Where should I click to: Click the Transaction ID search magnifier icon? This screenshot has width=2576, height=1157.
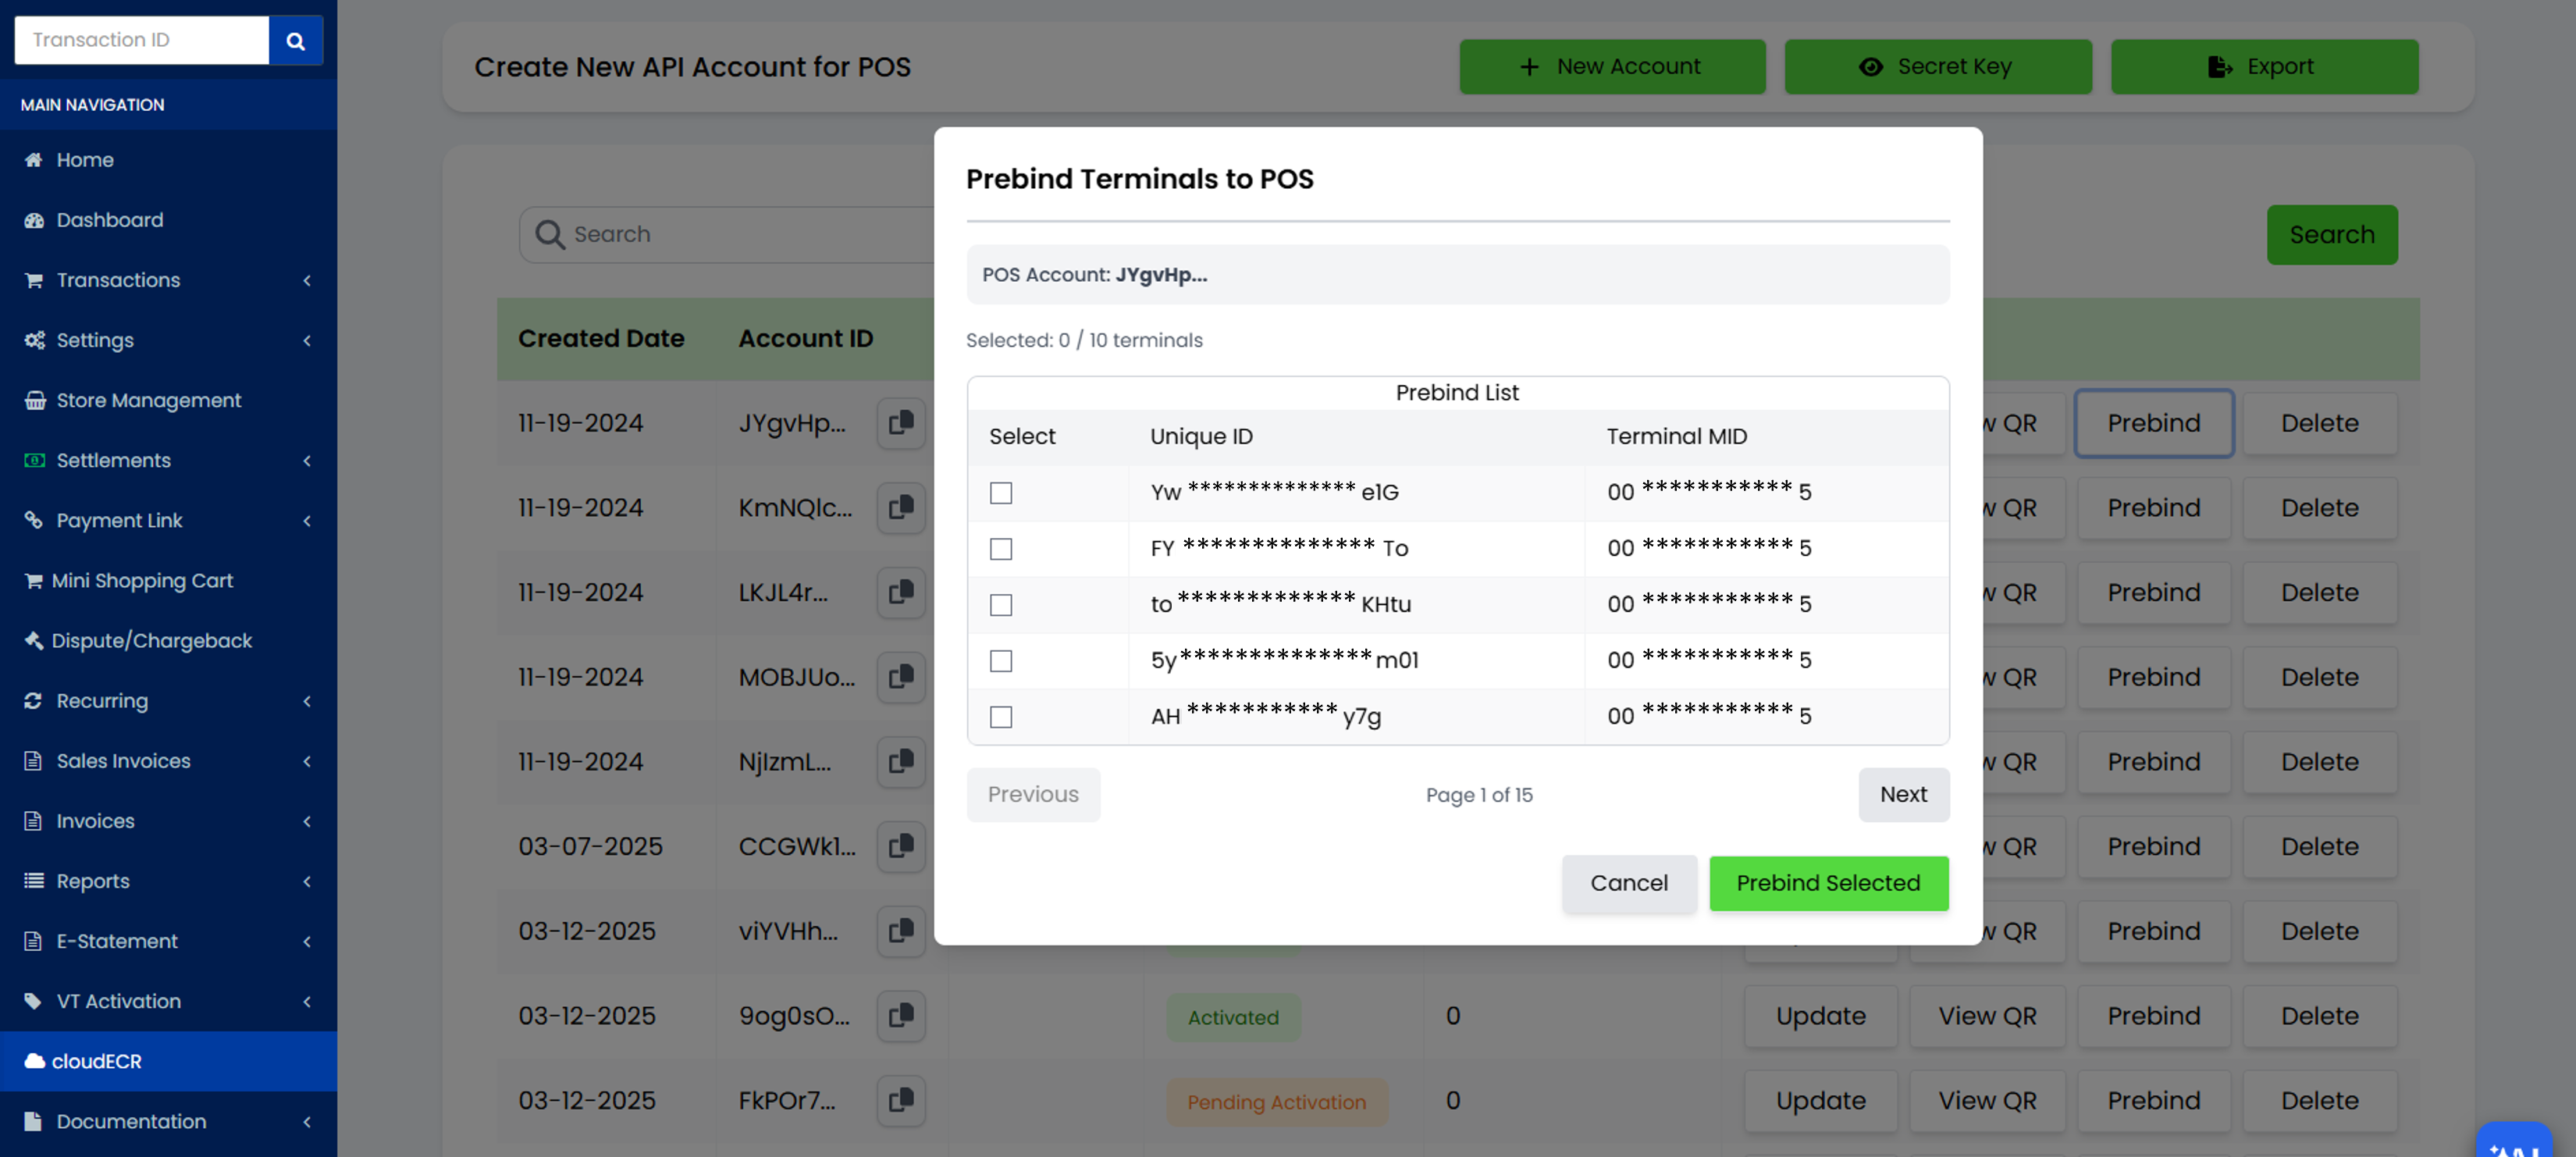point(295,41)
